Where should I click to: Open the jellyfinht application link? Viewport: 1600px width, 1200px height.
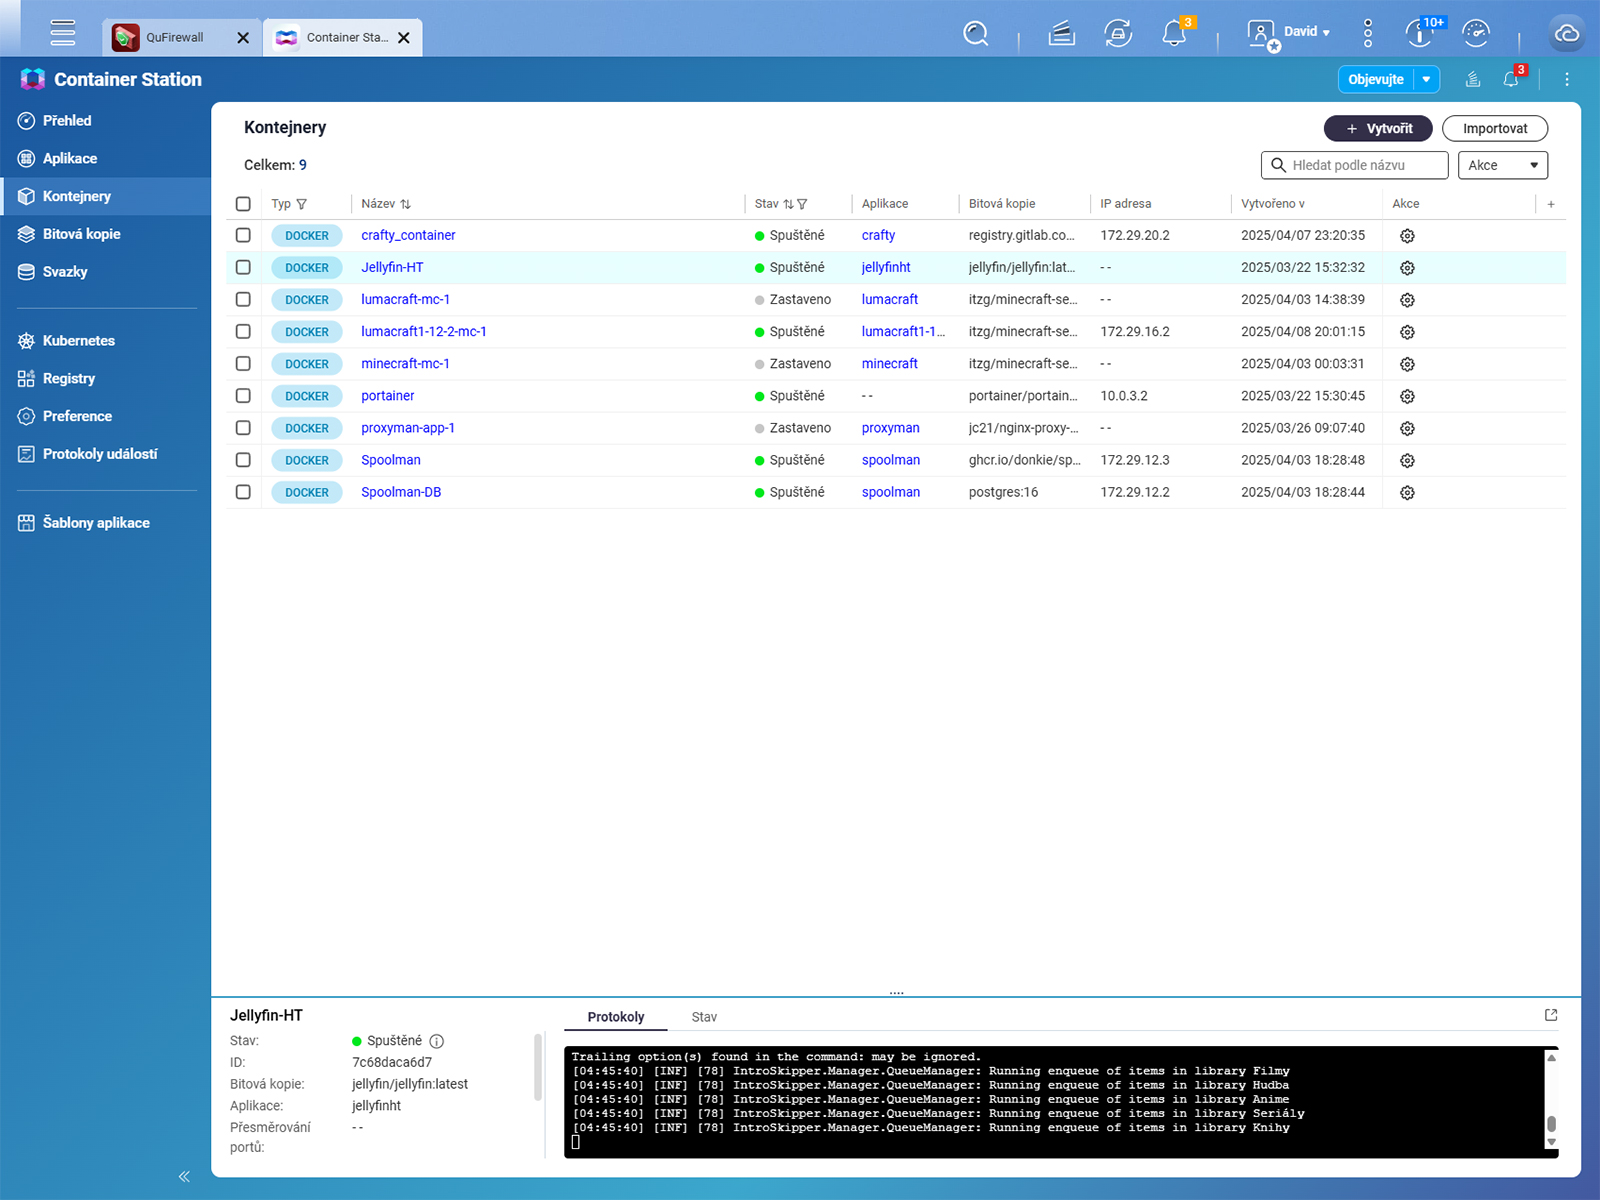(886, 267)
